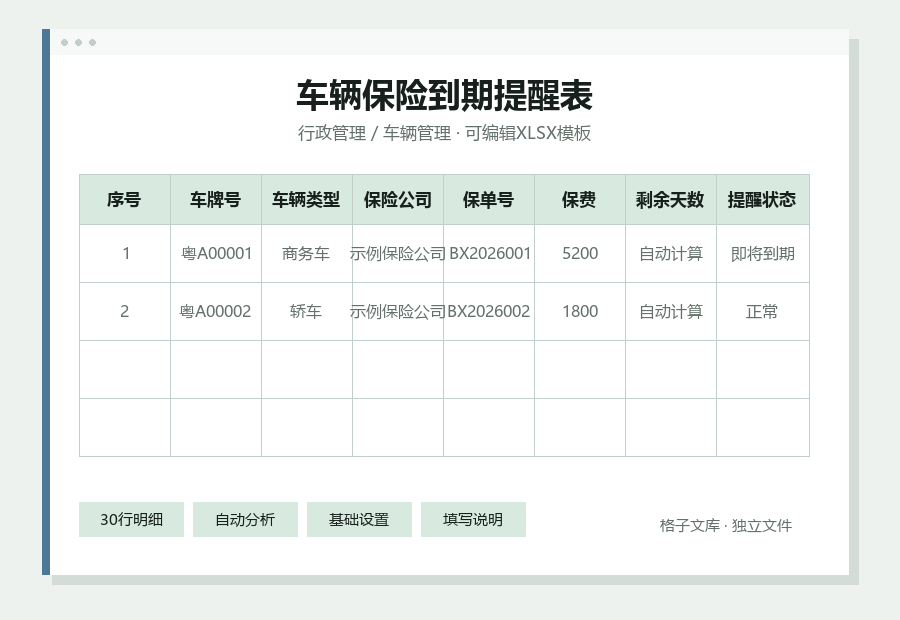This screenshot has width=900, height=620.
Task: Click plate number 粤A00001
Action: click(216, 253)
